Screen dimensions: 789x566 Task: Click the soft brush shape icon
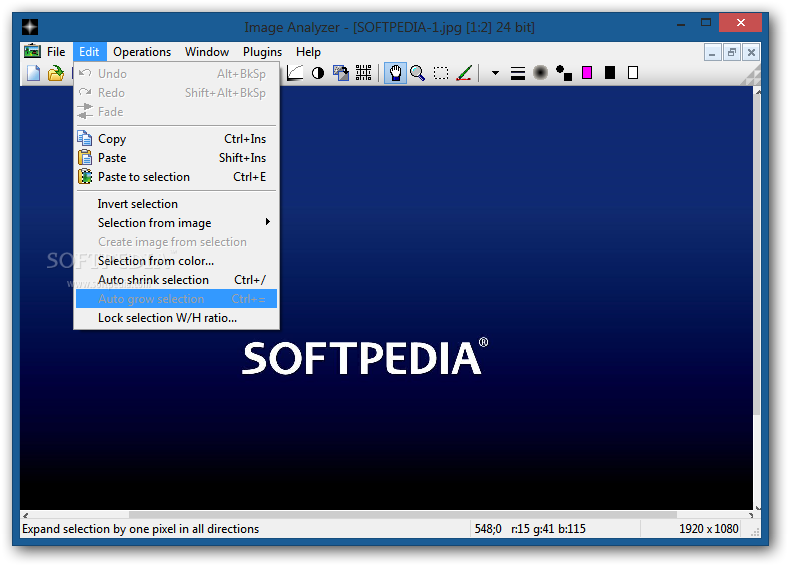[x=540, y=73]
